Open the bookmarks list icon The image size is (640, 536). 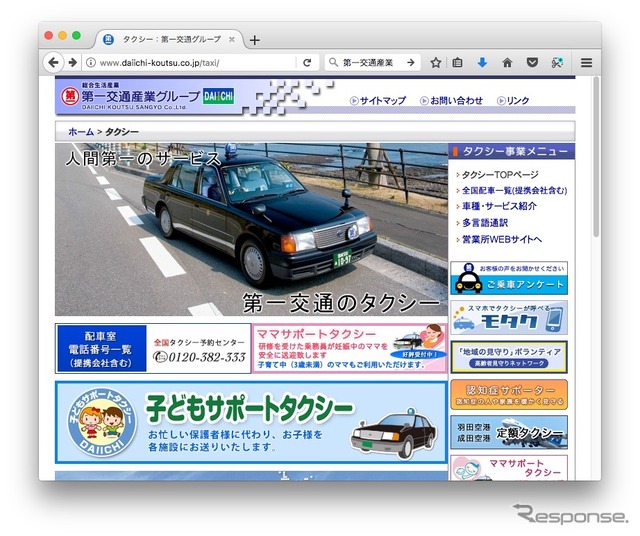click(458, 62)
